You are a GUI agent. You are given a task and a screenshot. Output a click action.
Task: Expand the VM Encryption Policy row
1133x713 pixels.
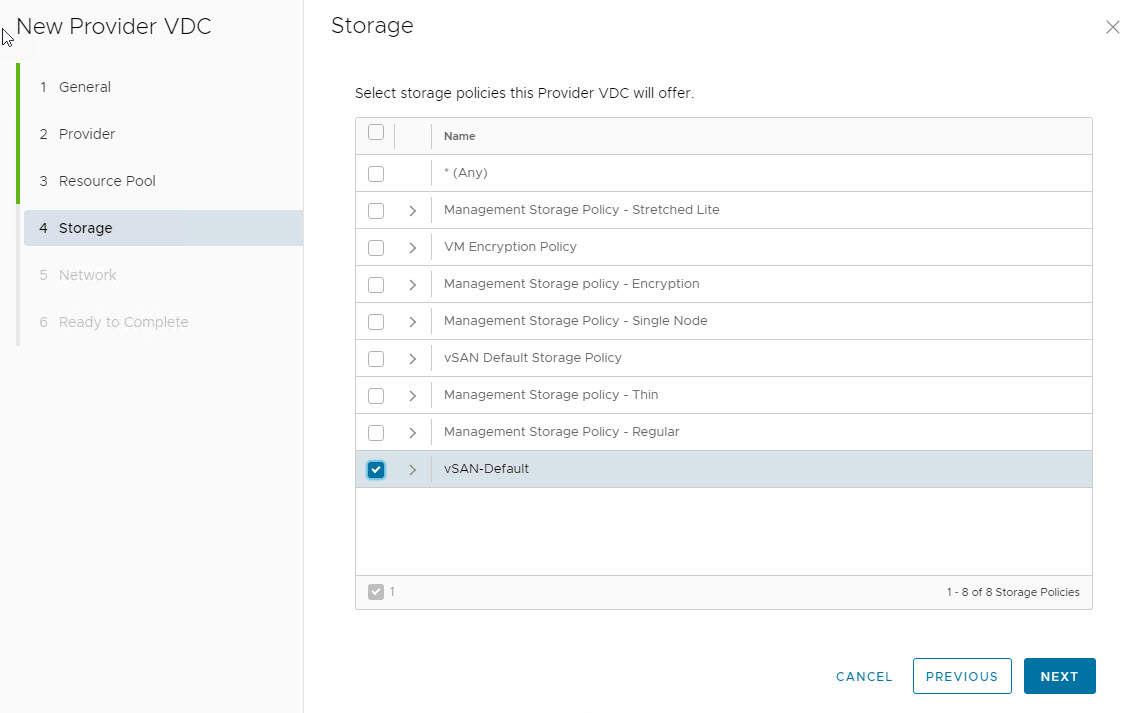click(412, 248)
